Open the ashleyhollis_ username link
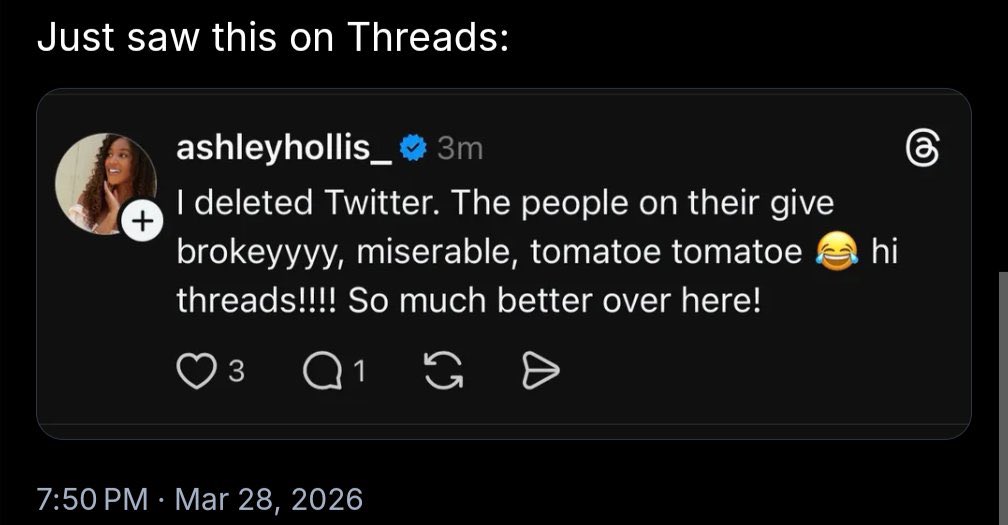The height and width of the screenshot is (525, 1008). (284, 149)
